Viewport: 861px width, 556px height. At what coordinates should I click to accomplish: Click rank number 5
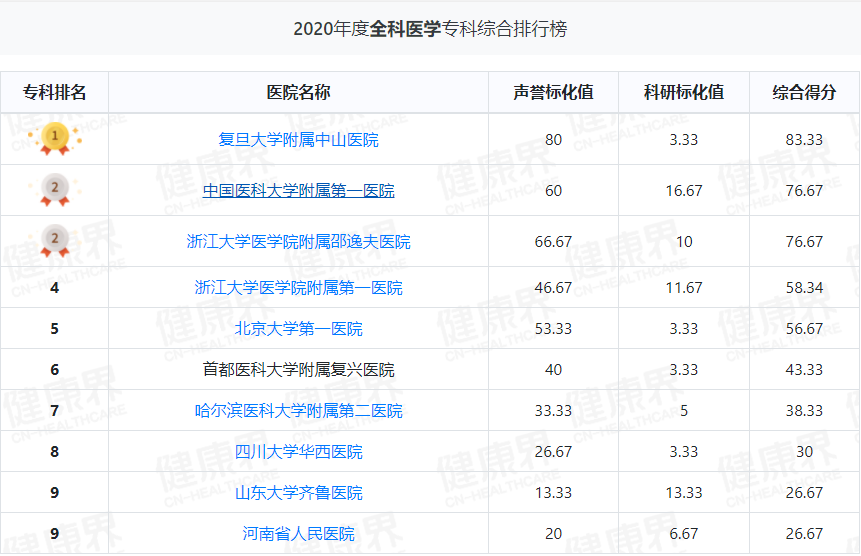(54, 329)
